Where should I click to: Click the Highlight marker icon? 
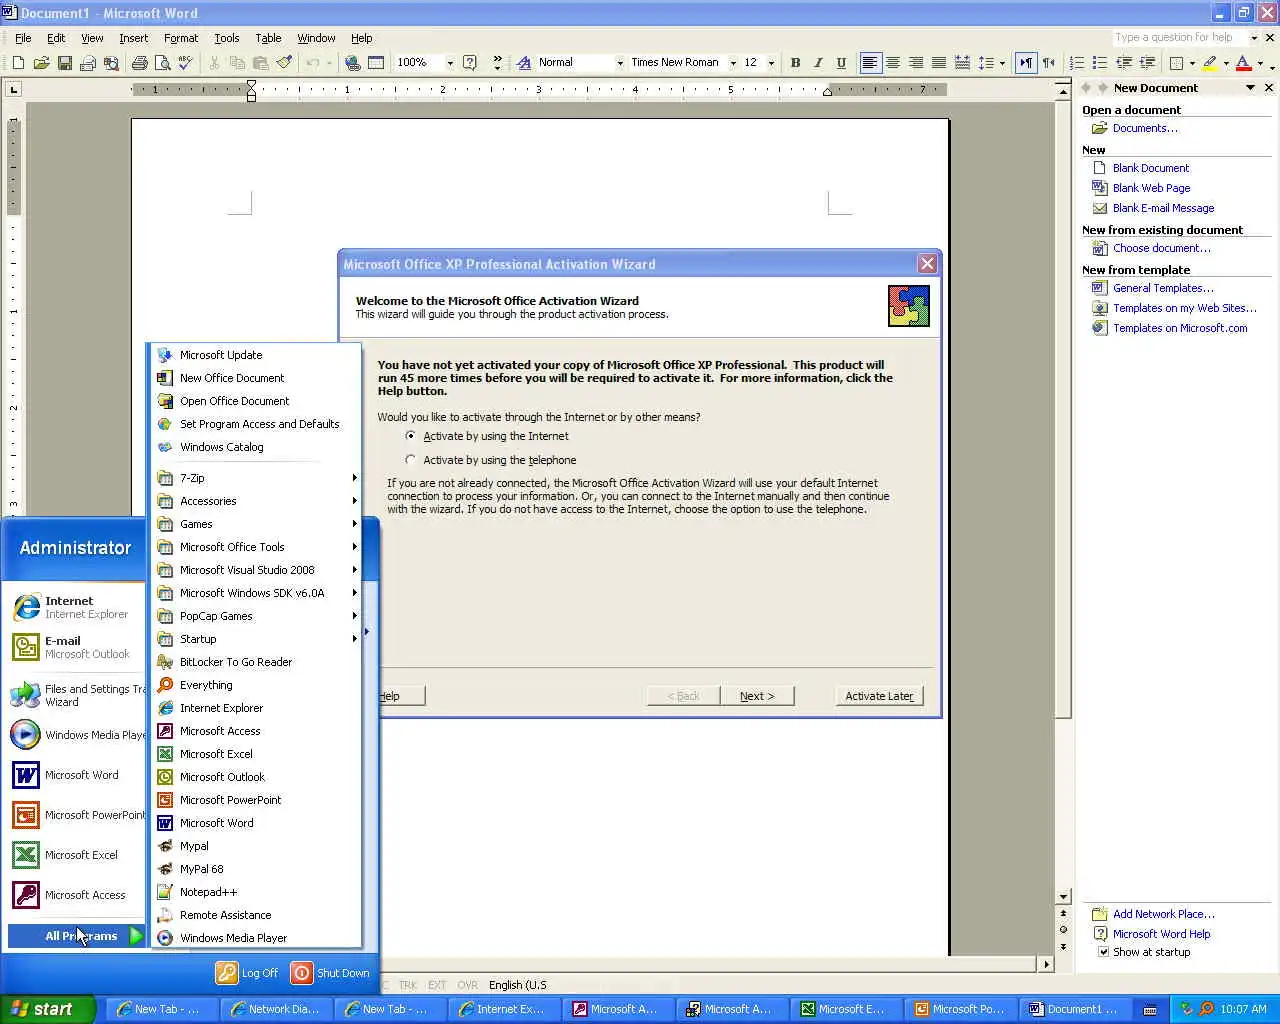pyautogui.click(x=1210, y=63)
